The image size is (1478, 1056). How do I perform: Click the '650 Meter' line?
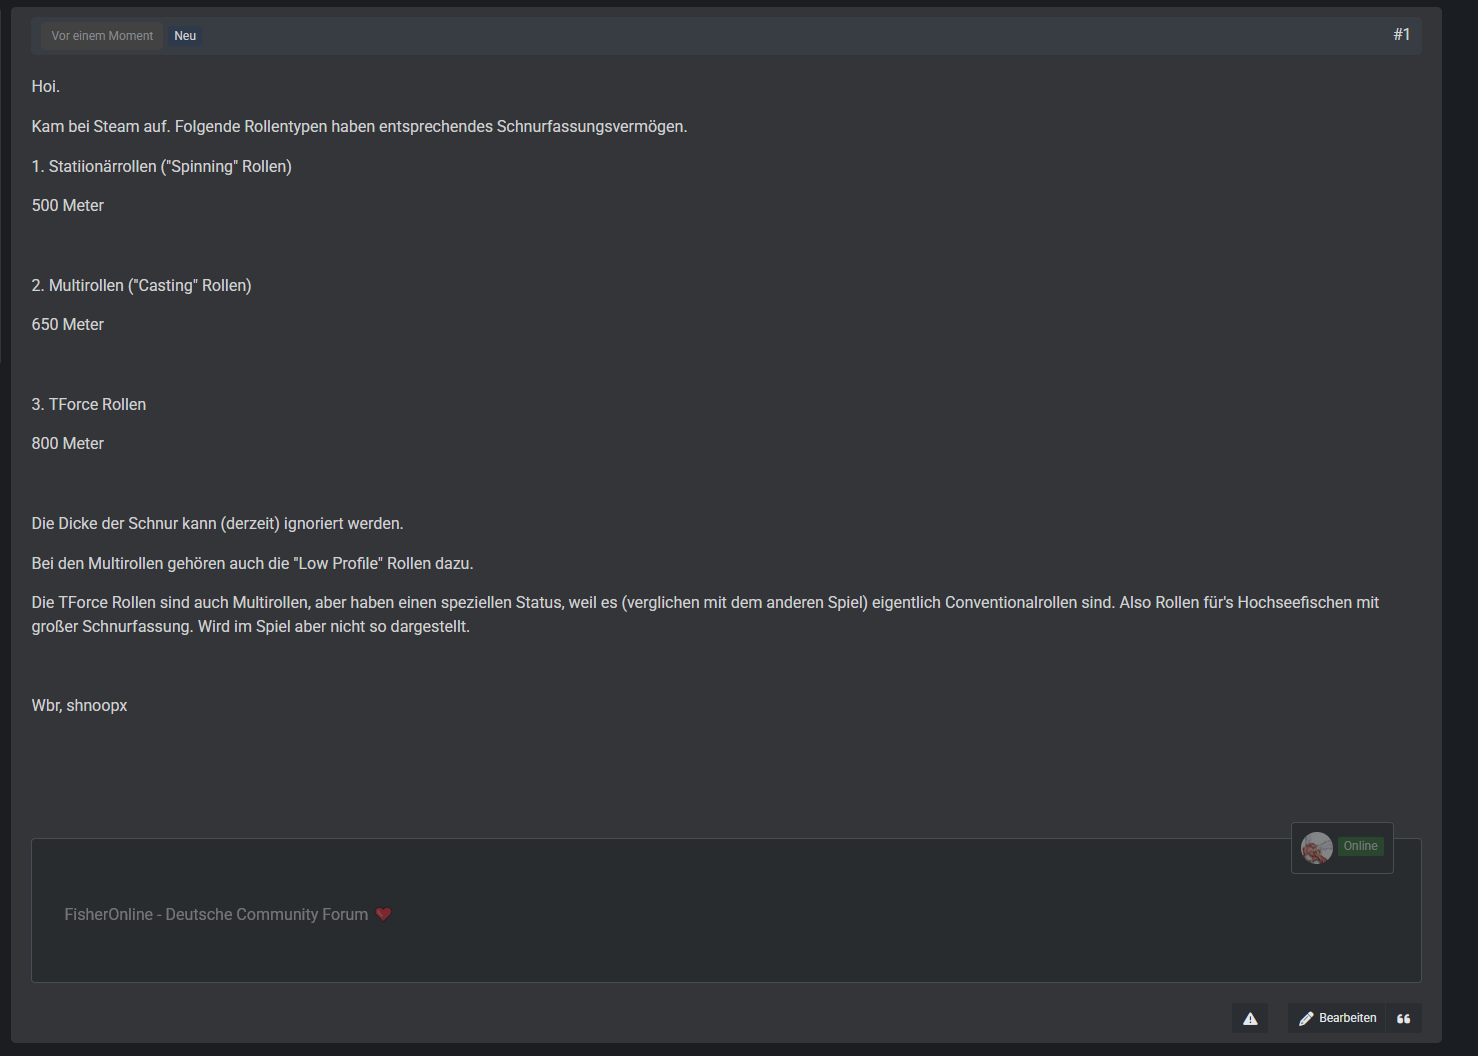(68, 325)
